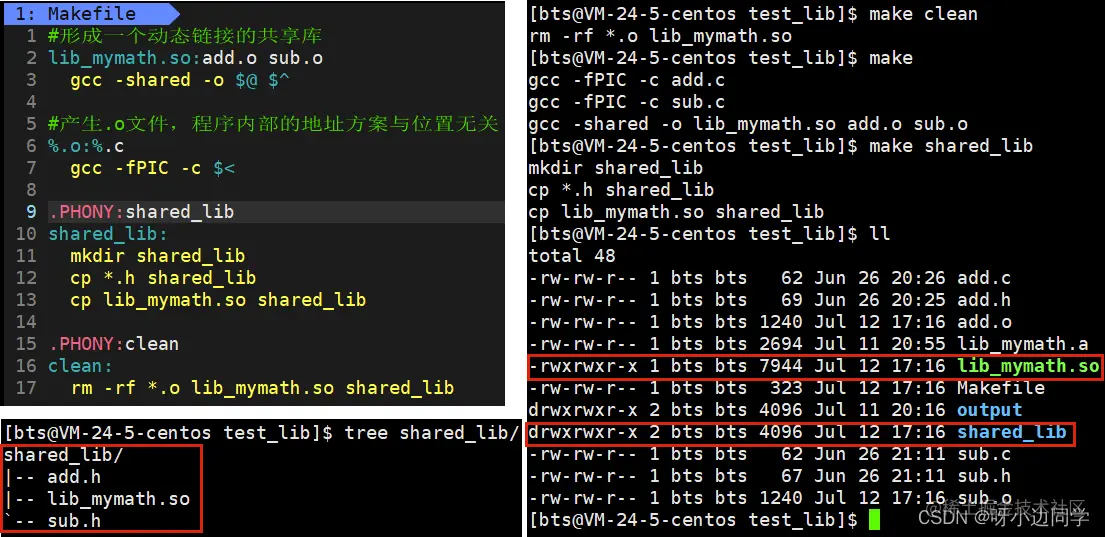Viewport: 1105px width, 537px height.
Task: Click the 'lib_mymath.a' file name in the listing
Action: [1023, 344]
